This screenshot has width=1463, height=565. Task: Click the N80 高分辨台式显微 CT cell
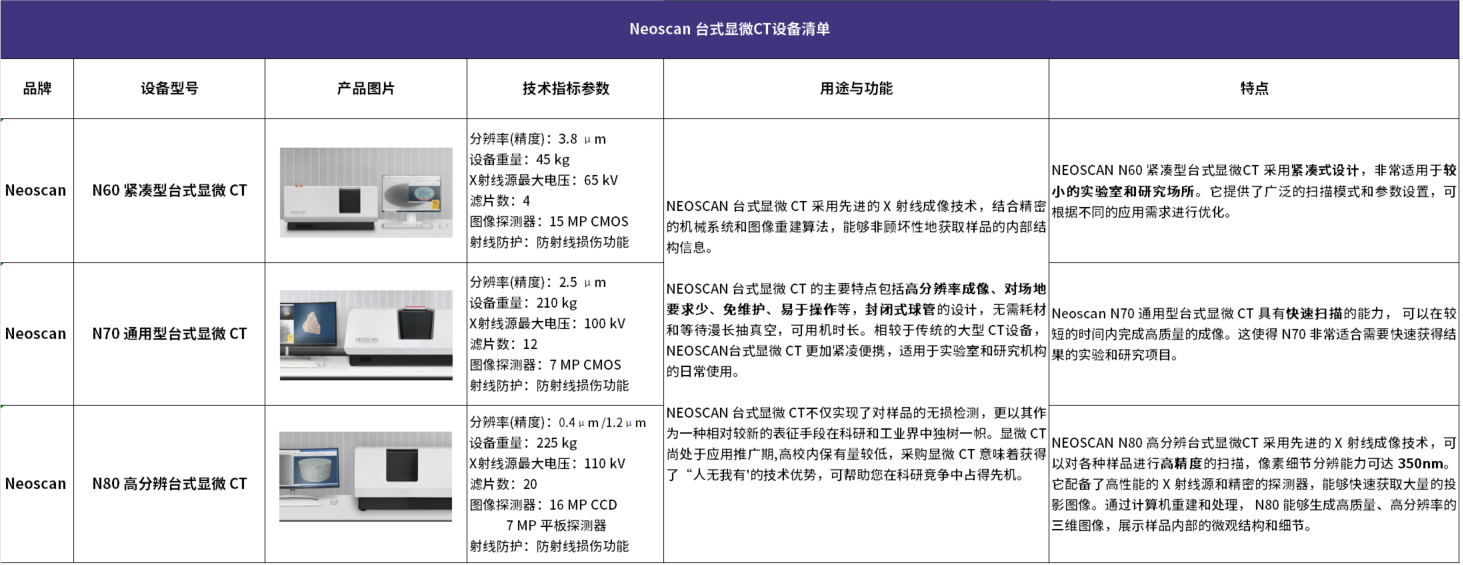169,484
